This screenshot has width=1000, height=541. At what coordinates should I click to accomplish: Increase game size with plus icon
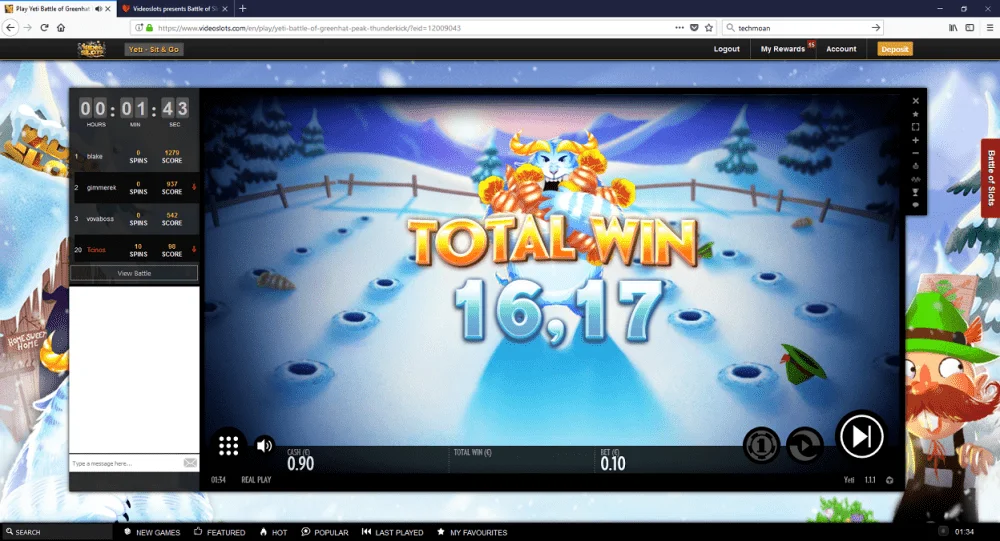pos(915,140)
